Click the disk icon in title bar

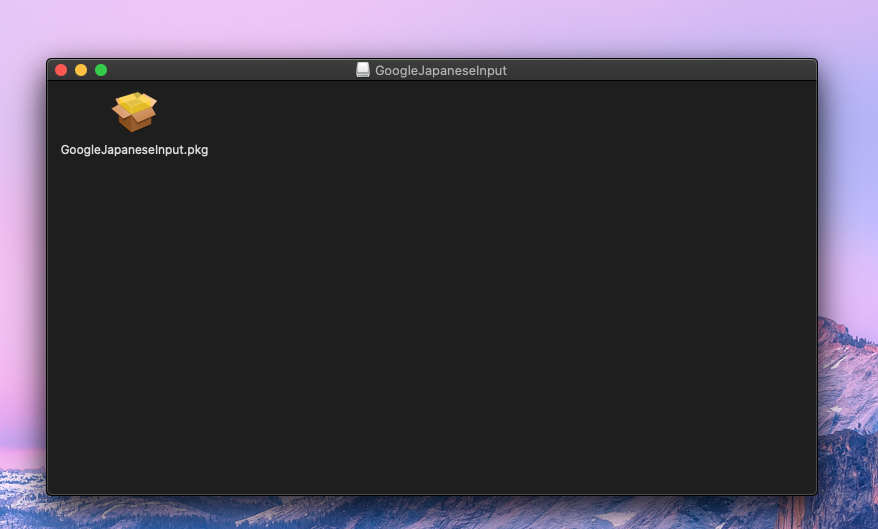pyautogui.click(x=363, y=70)
